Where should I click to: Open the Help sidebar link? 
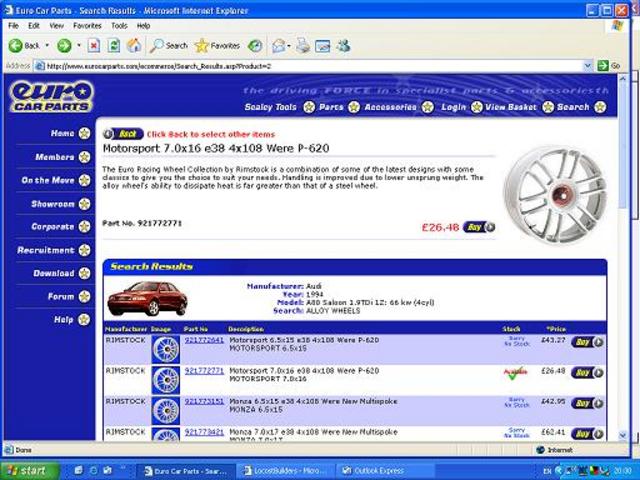click(x=72, y=320)
